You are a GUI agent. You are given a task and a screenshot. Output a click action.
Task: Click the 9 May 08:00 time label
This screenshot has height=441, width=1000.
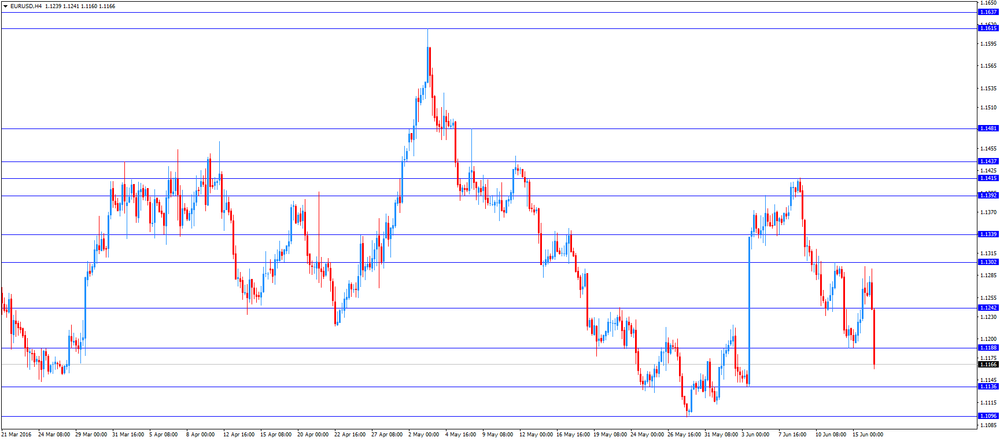tap(498, 434)
